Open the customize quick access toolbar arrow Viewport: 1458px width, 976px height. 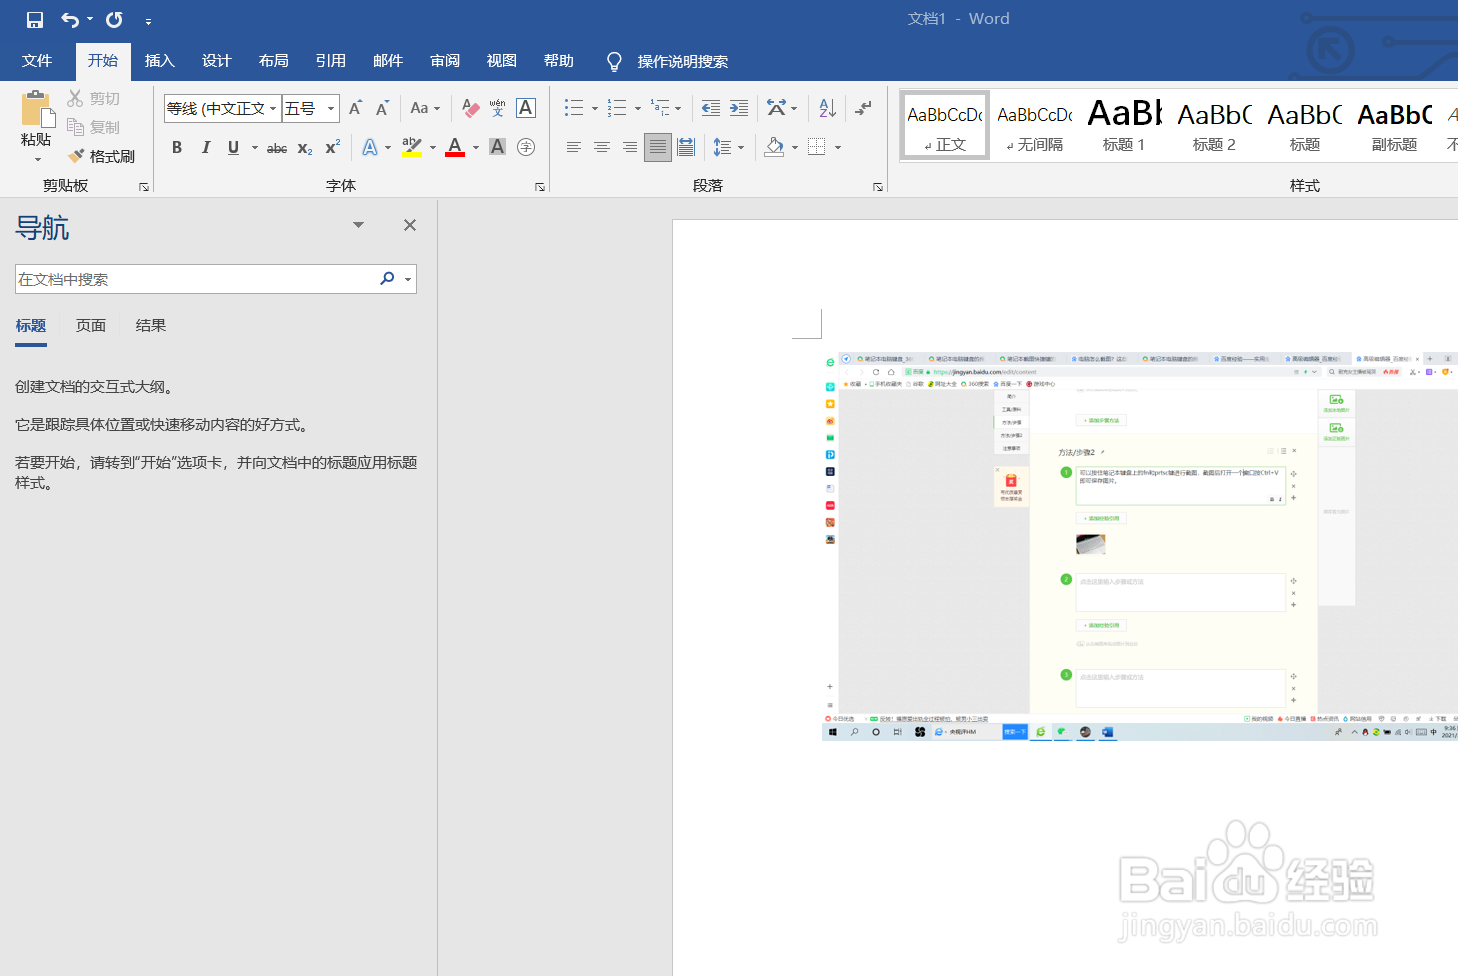pos(148,21)
